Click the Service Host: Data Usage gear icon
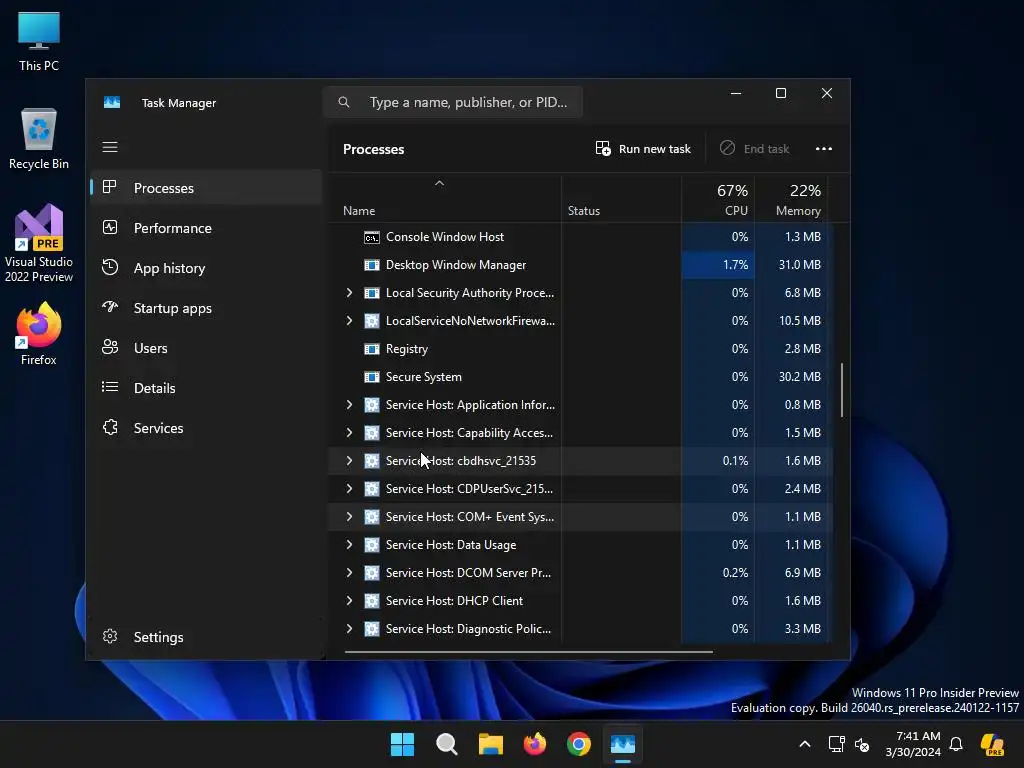The width and height of the screenshot is (1024, 768). [x=372, y=545]
